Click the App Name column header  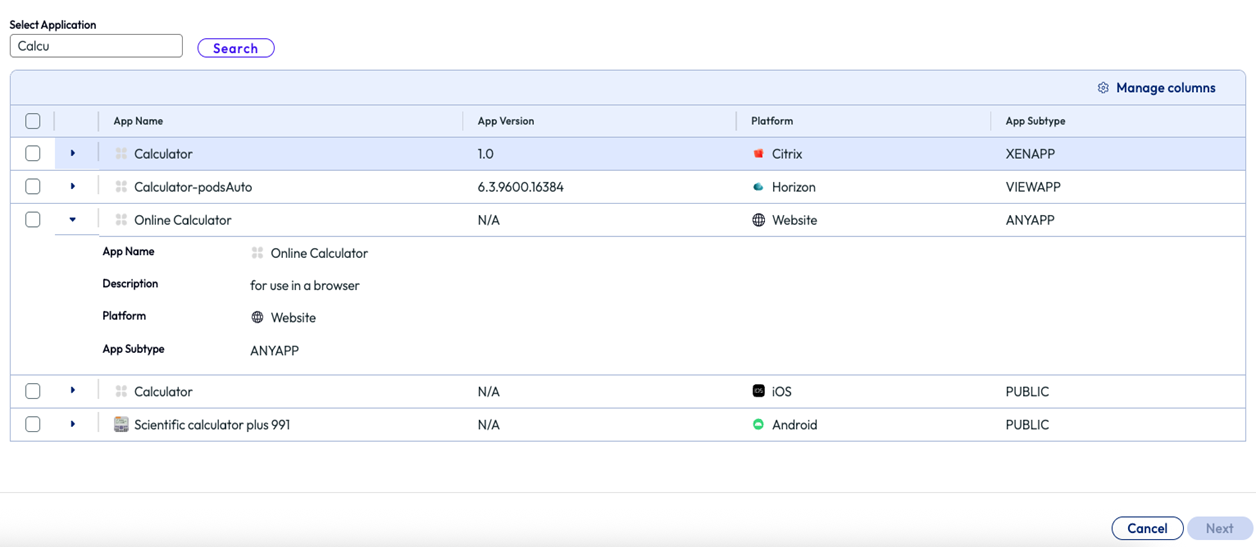138,121
